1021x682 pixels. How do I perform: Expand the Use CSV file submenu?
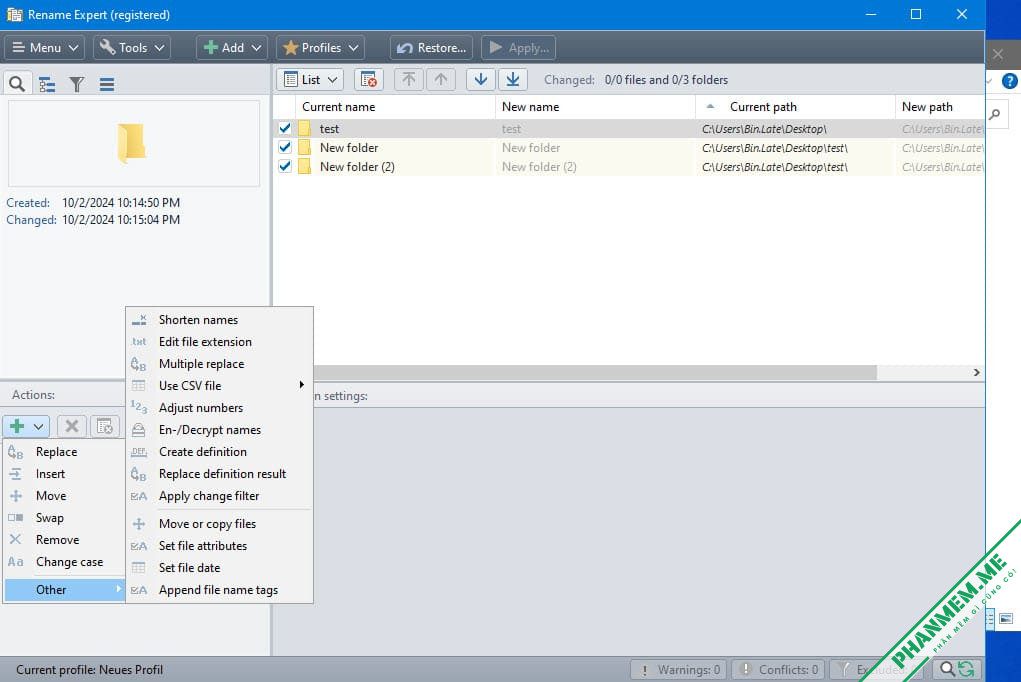[x=219, y=386]
